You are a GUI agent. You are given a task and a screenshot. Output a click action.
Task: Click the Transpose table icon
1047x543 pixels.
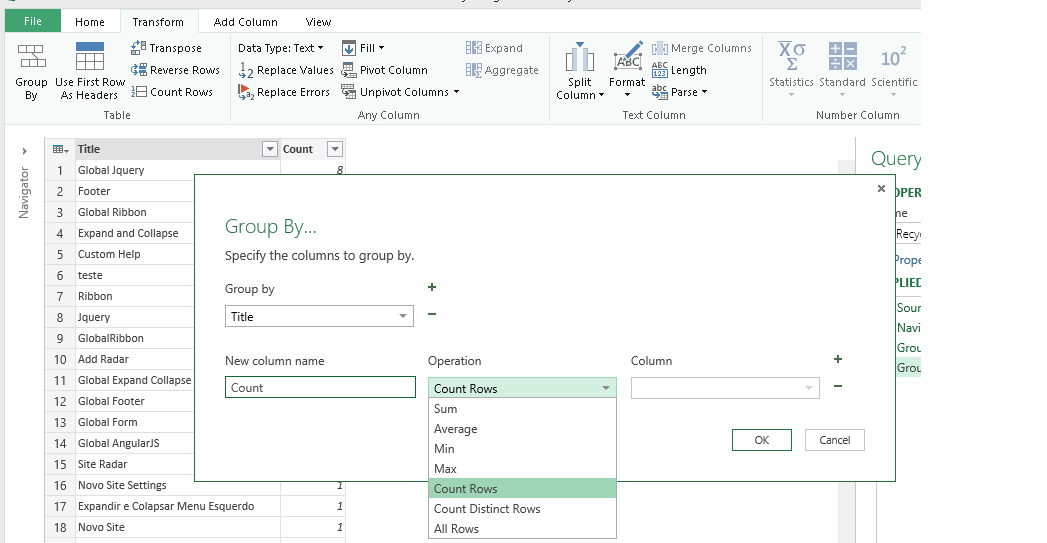pos(139,48)
